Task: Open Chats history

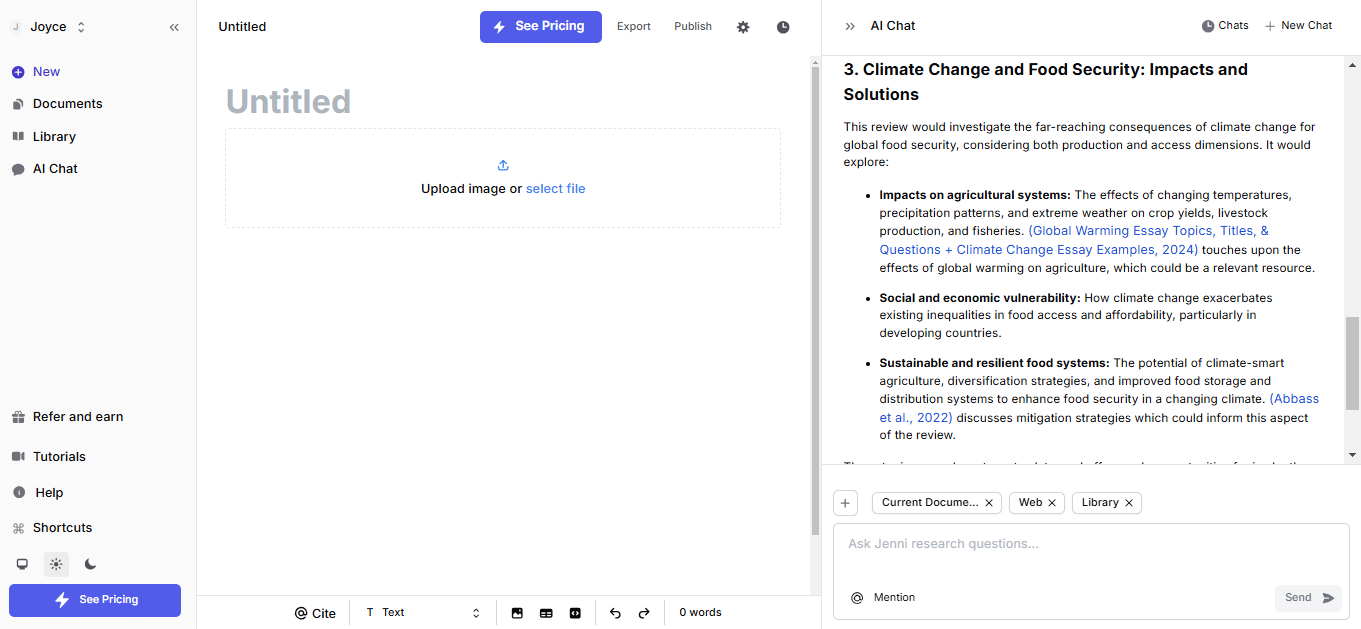Action: coord(1225,26)
